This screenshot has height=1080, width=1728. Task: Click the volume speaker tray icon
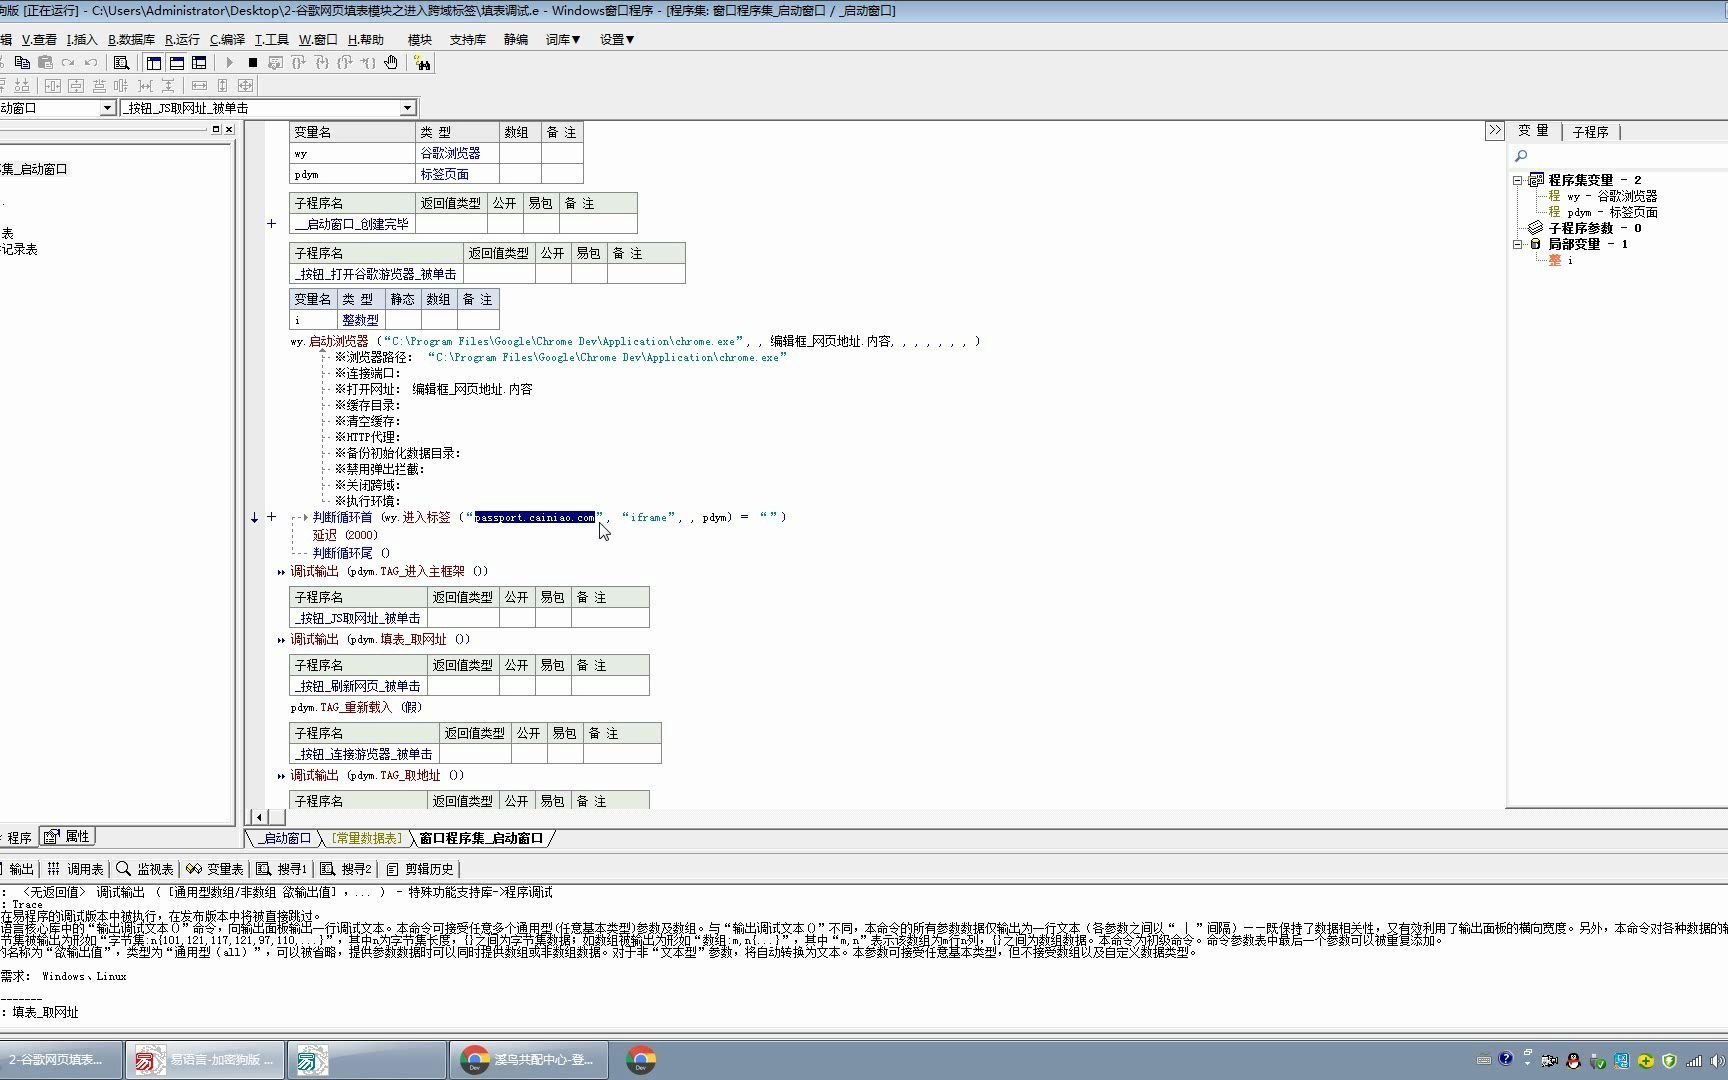point(1717,1061)
